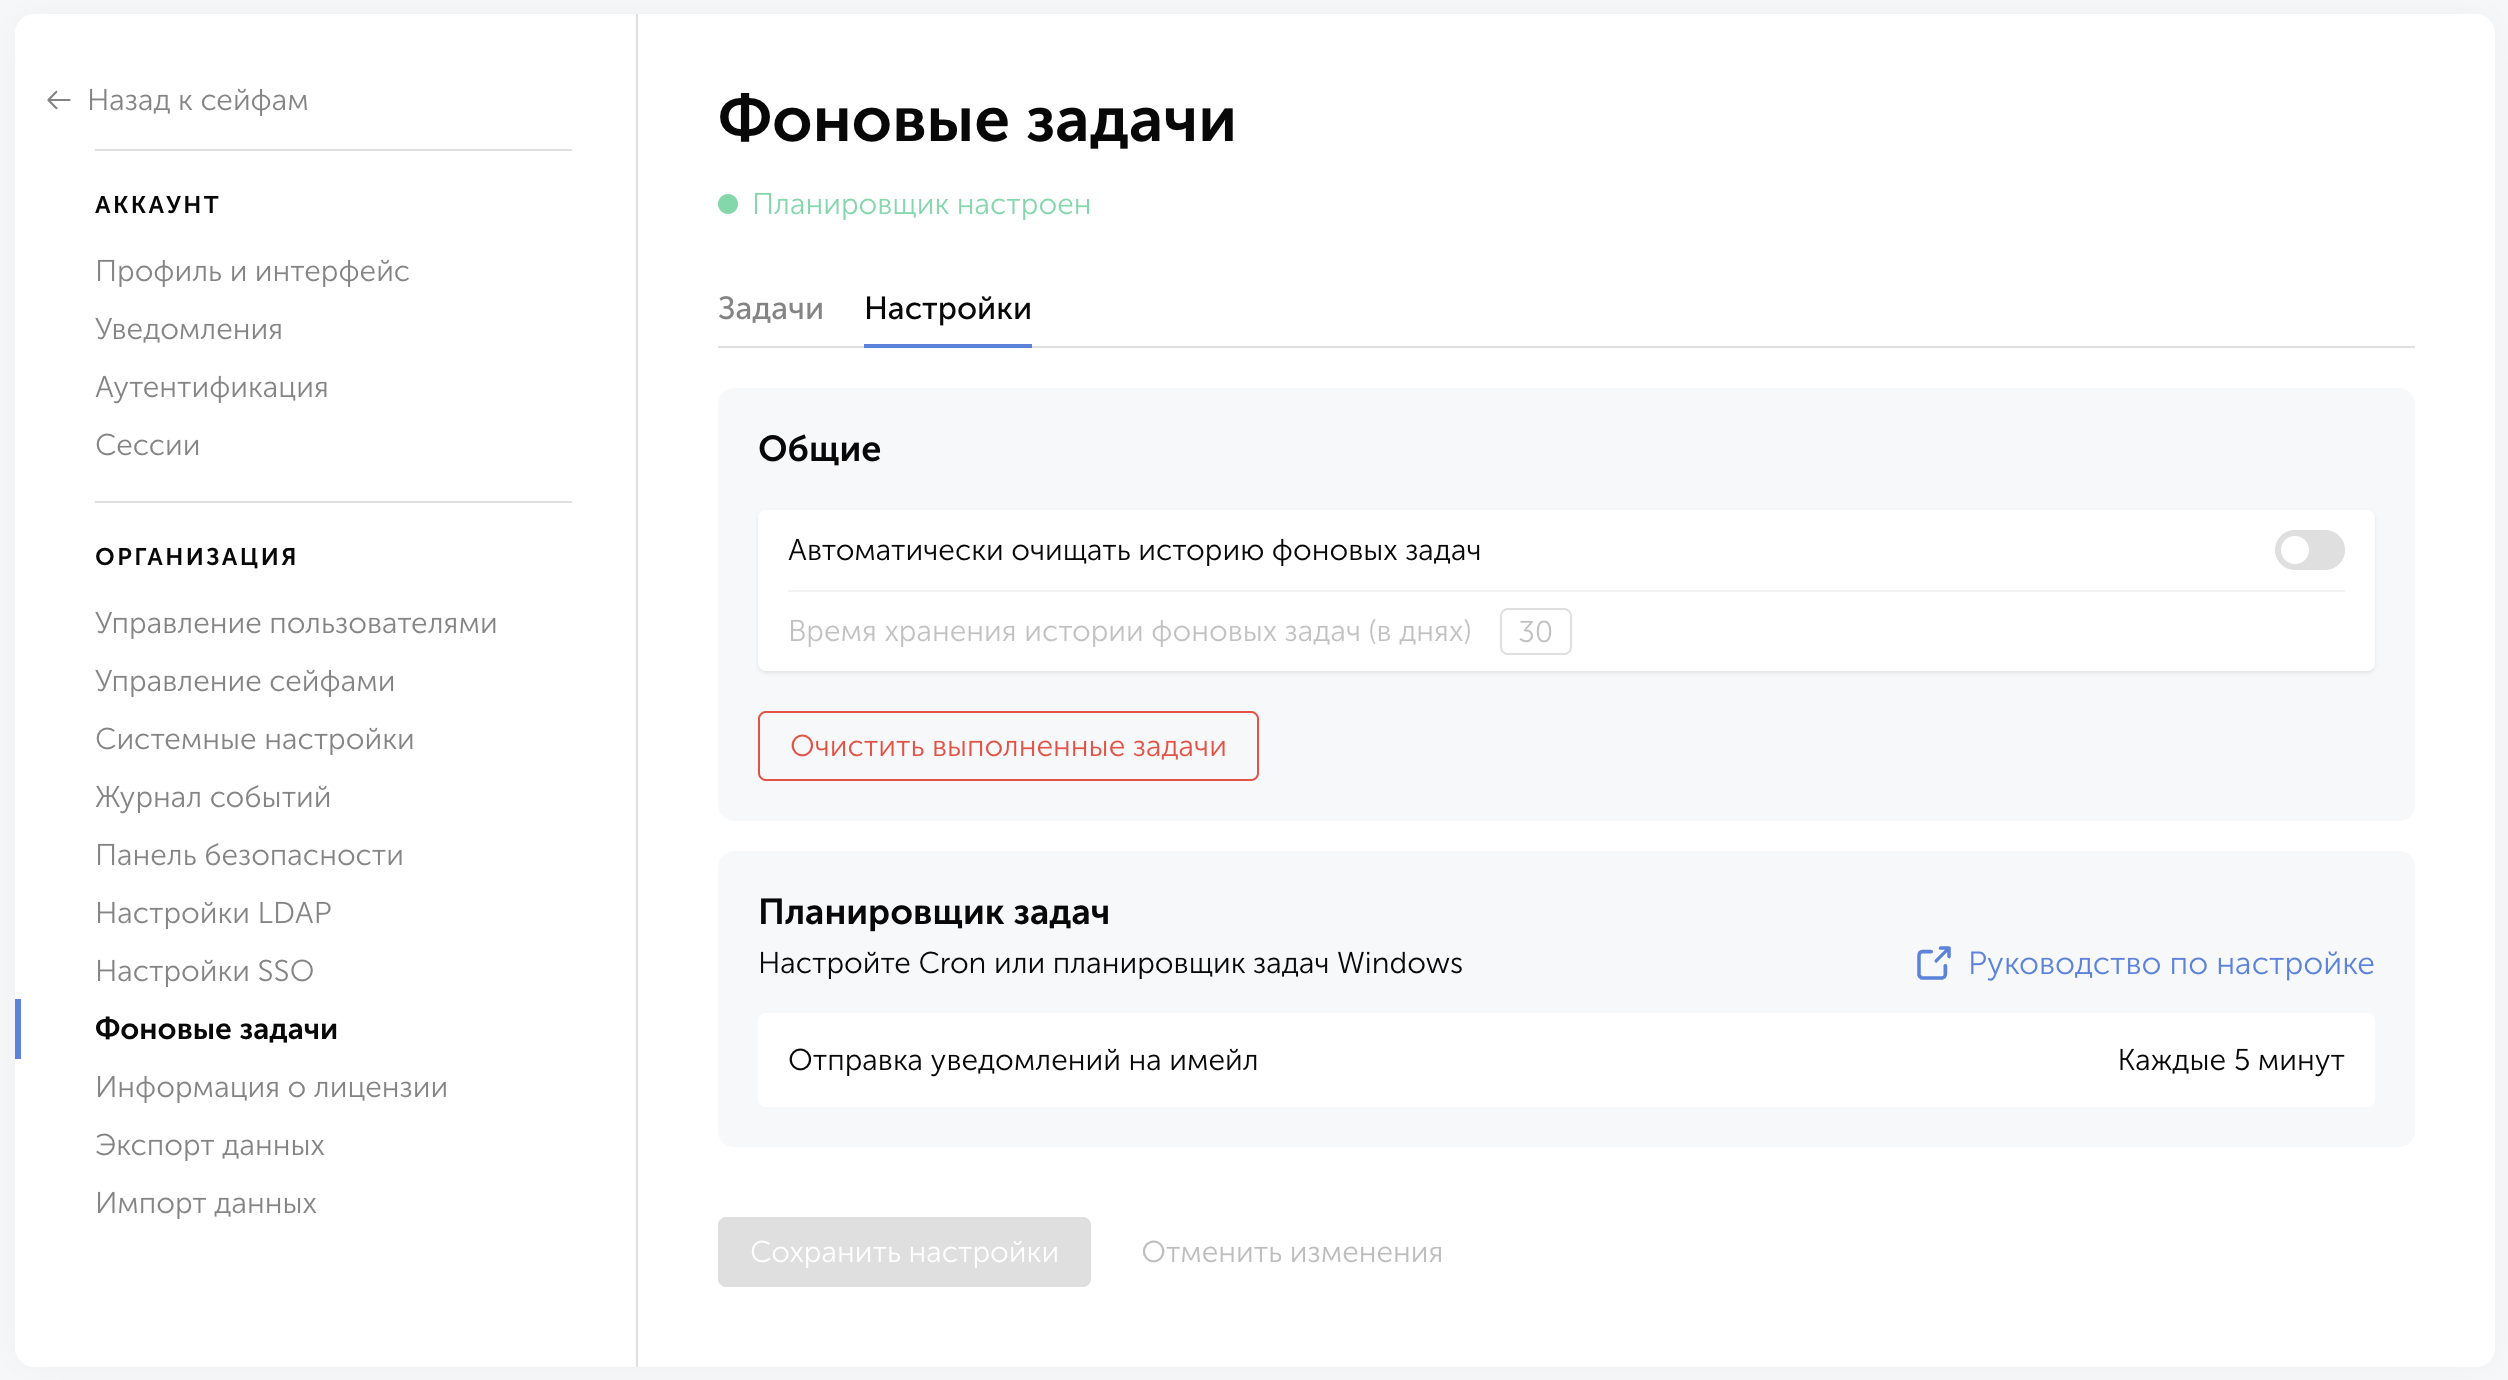Open Экспорт данных
The height and width of the screenshot is (1380, 2508).
pyautogui.click(x=210, y=1145)
